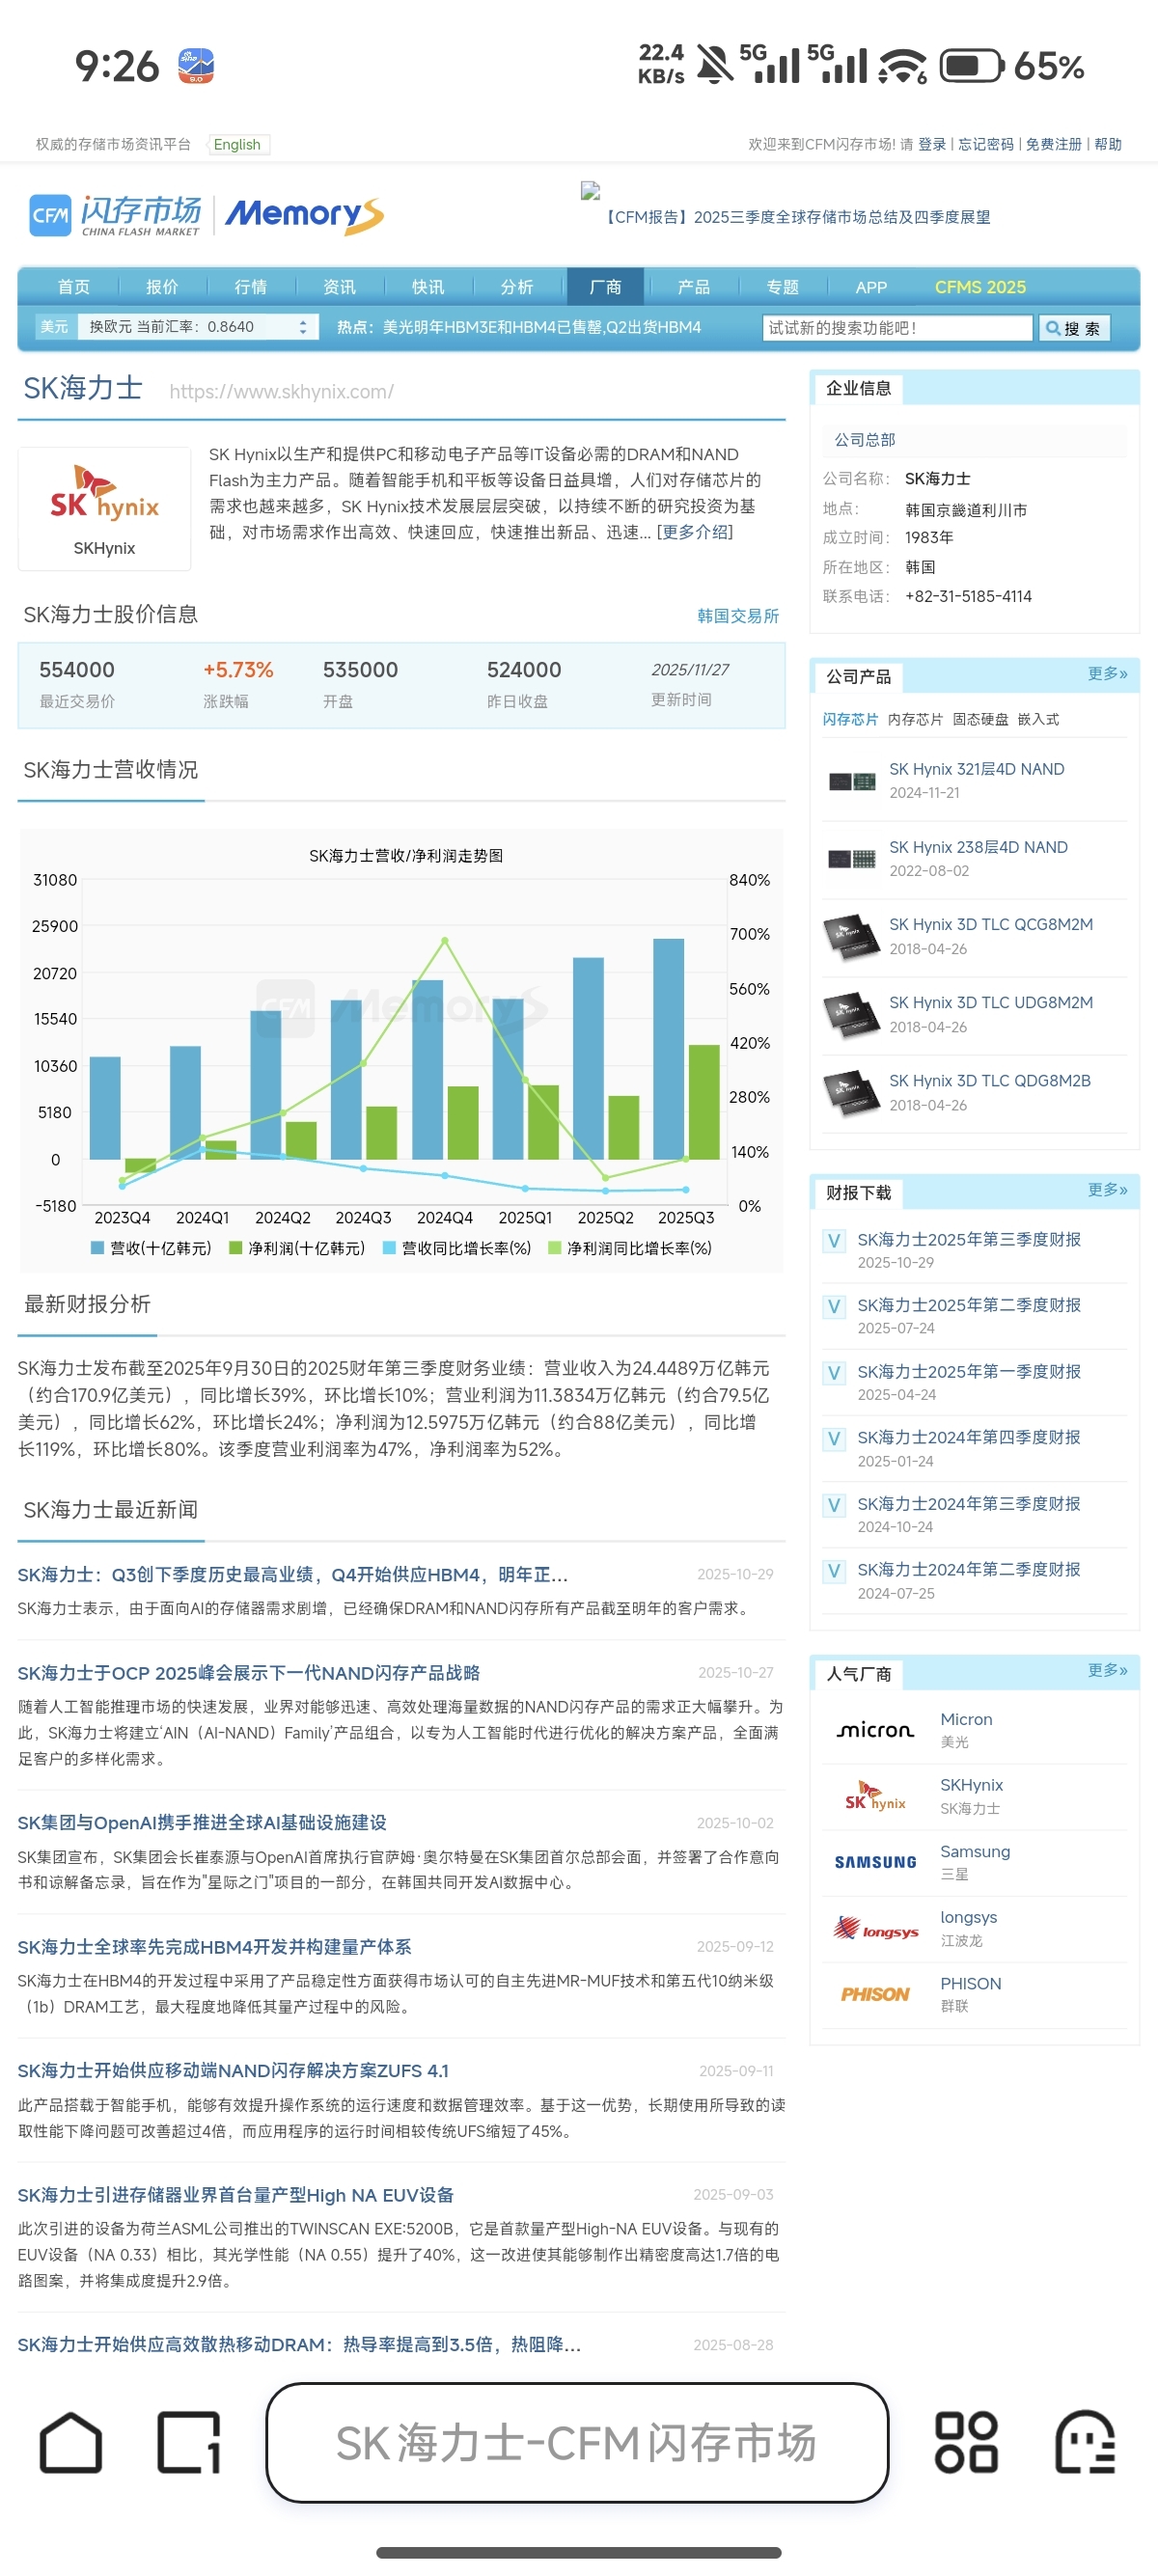The image size is (1158, 2576).
Task: Click the PHISON logo
Action: coord(875,1994)
